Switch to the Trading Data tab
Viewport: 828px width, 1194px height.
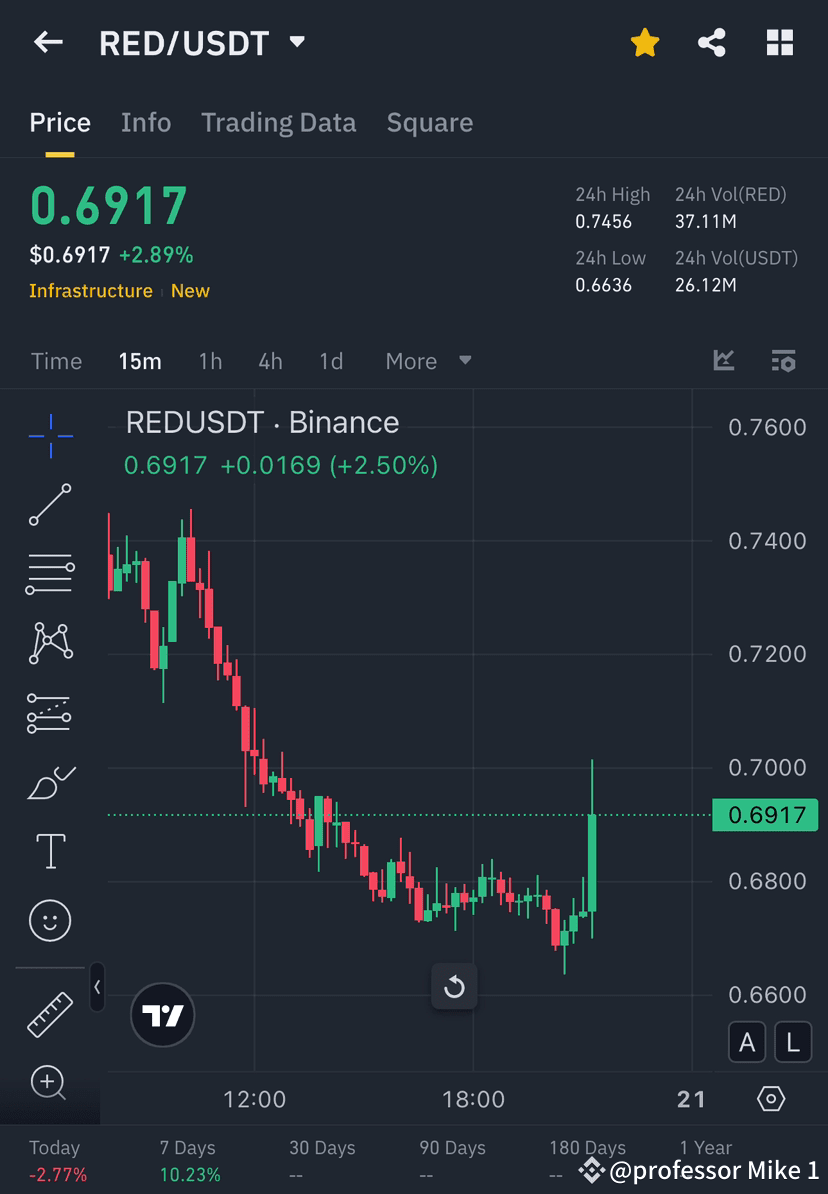pyautogui.click(x=279, y=122)
